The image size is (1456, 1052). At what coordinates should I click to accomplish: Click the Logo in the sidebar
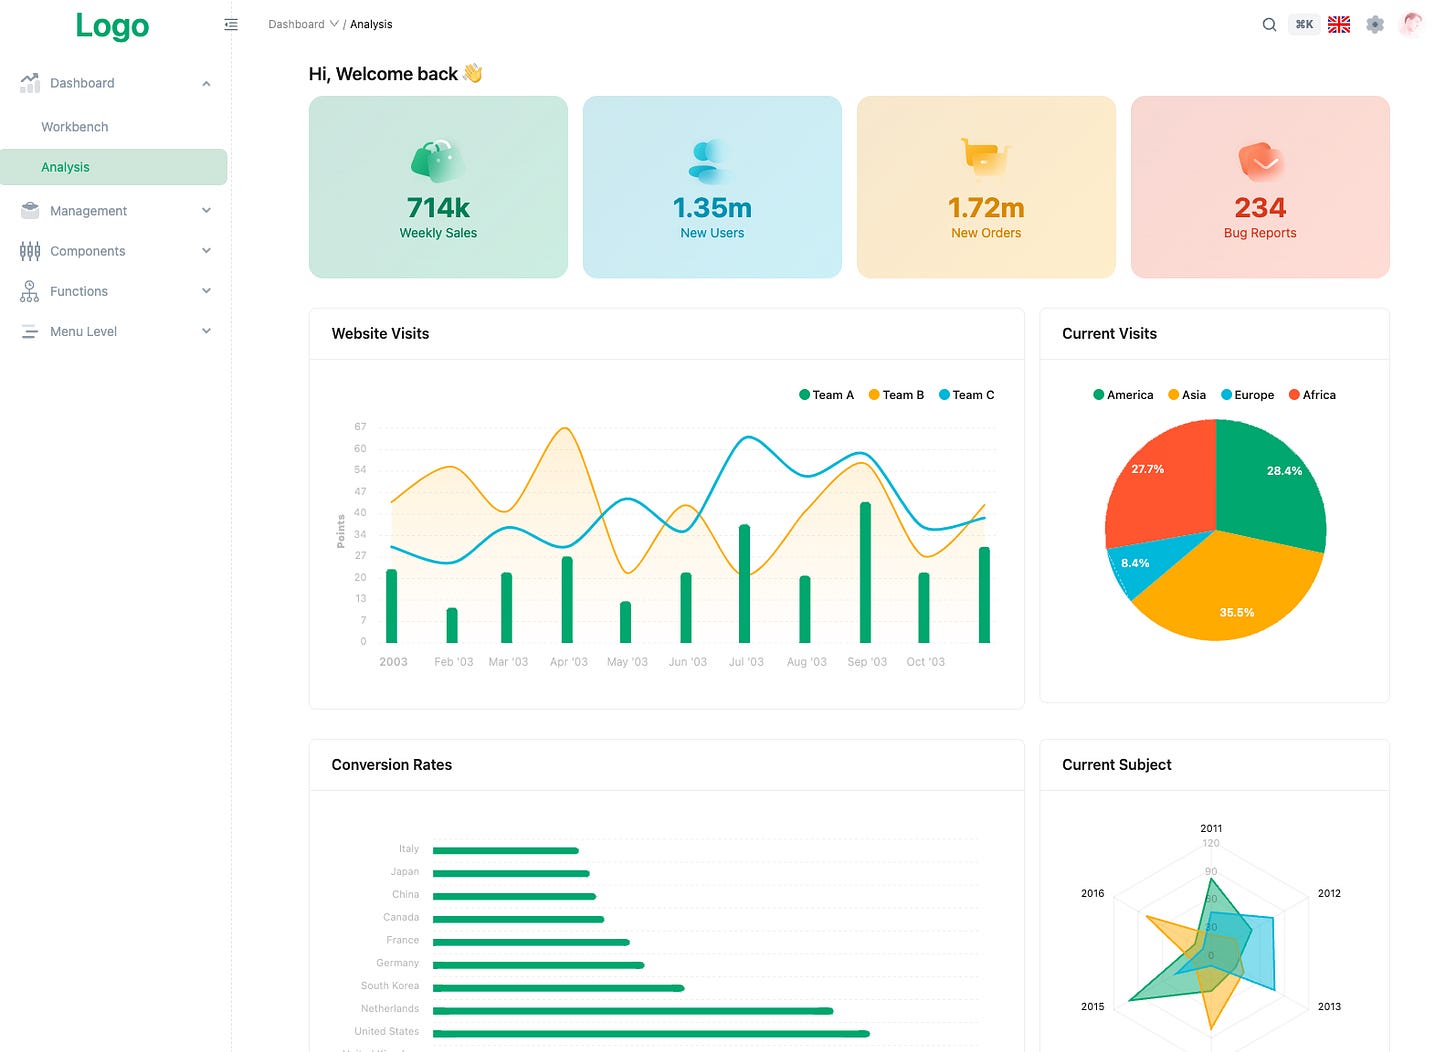(x=112, y=25)
